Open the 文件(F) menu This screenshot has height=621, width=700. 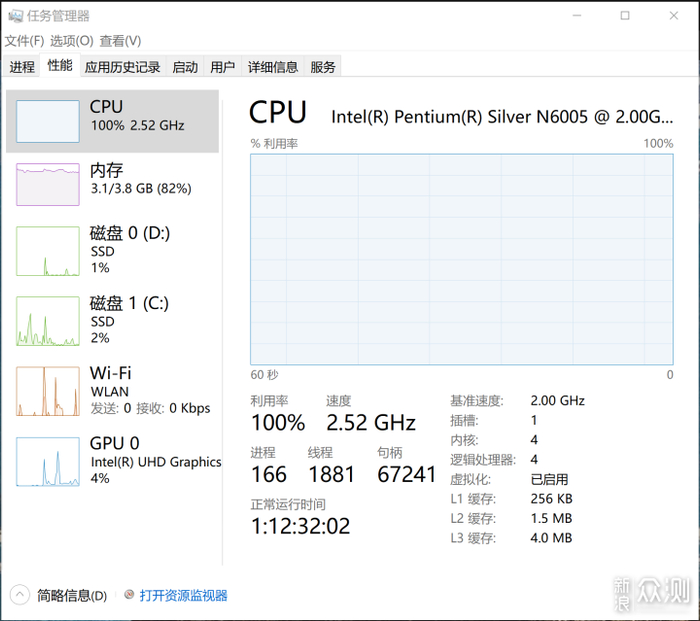tap(24, 41)
